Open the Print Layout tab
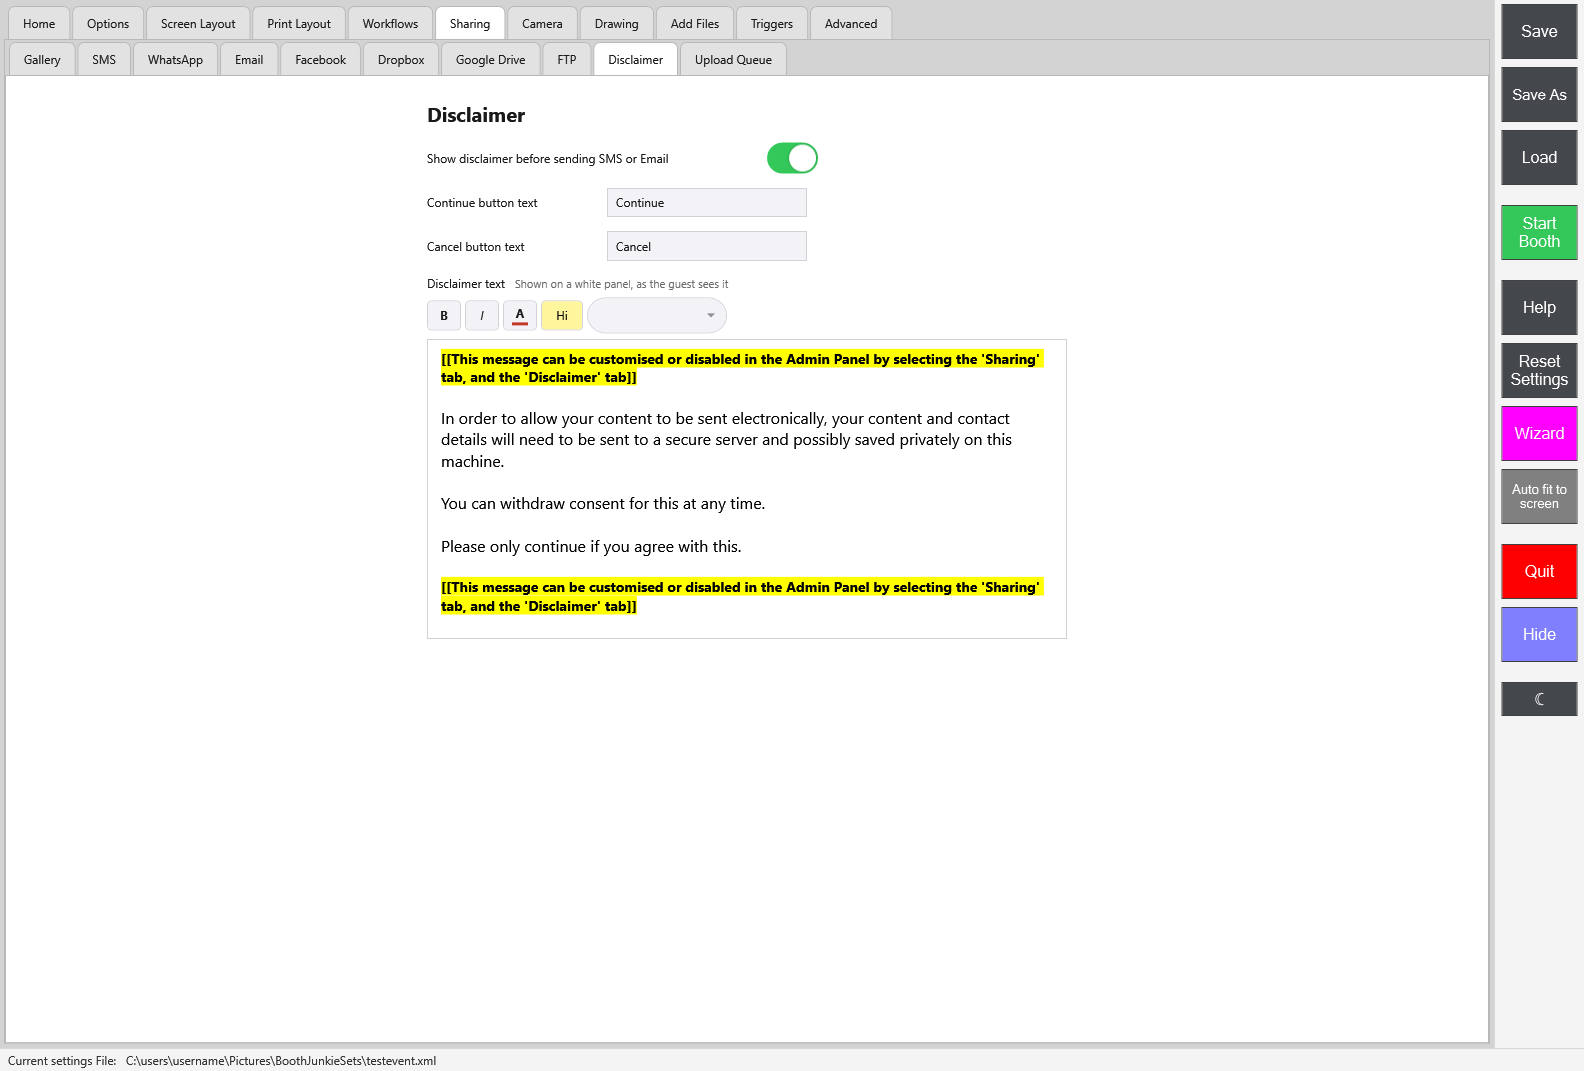1584x1071 pixels. click(299, 24)
